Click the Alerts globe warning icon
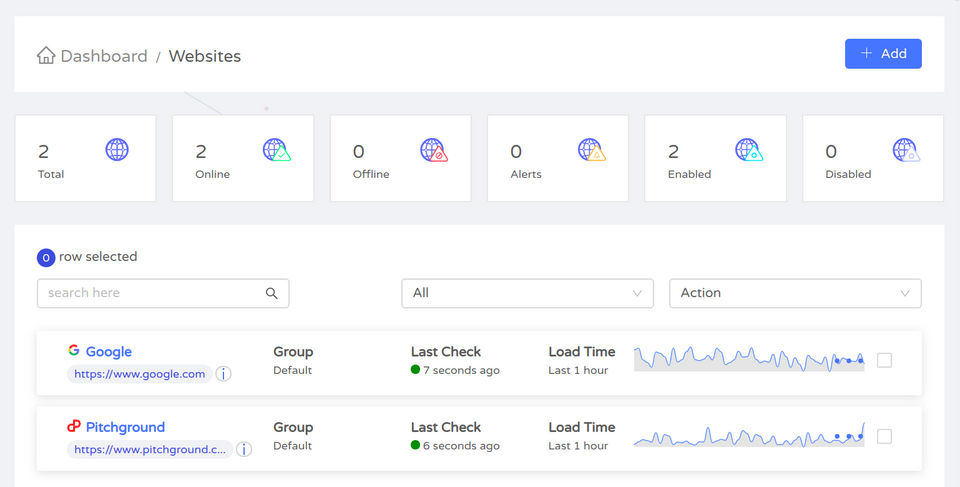This screenshot has width=960, height=487. 591,150
